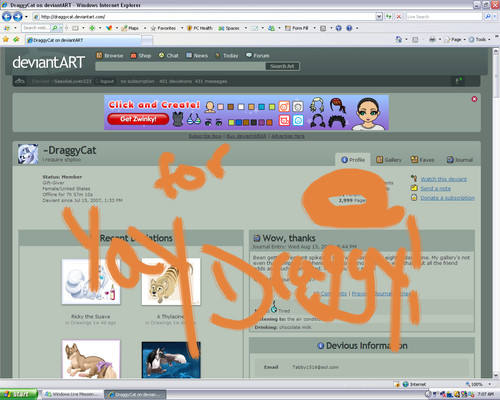This screenshot has width=500, height=400.
Task: Click the Maps toolbar button
Action: tap(130, 28)
